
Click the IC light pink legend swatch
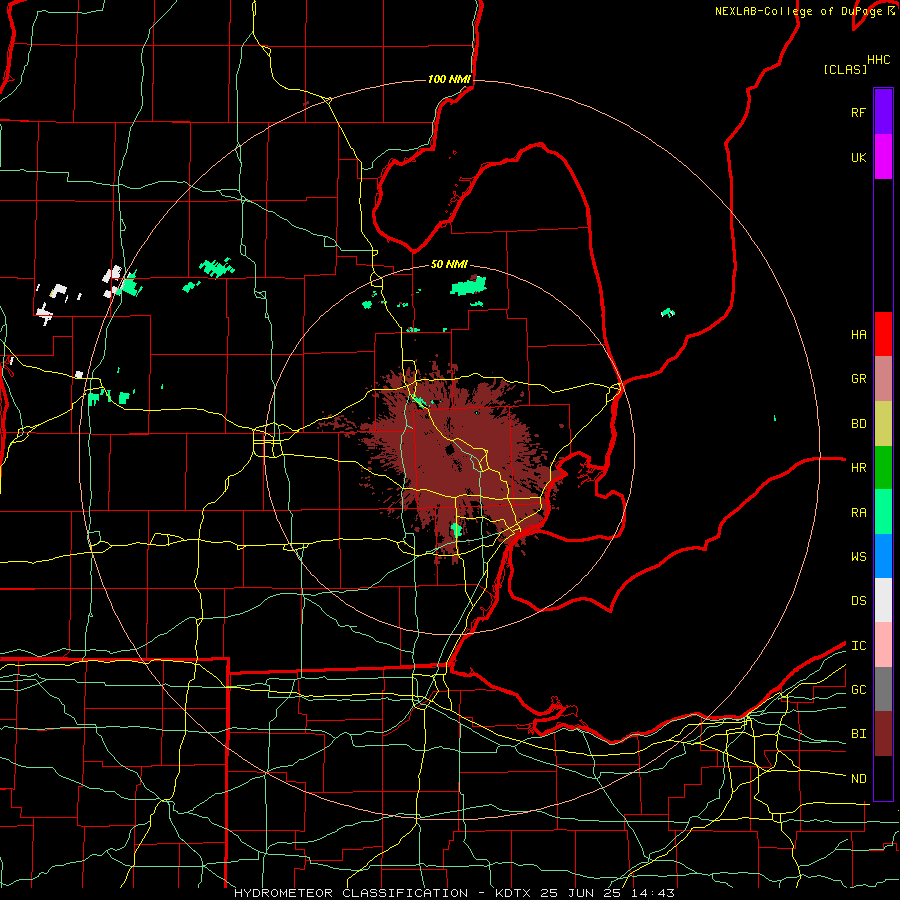pos(883,645)
